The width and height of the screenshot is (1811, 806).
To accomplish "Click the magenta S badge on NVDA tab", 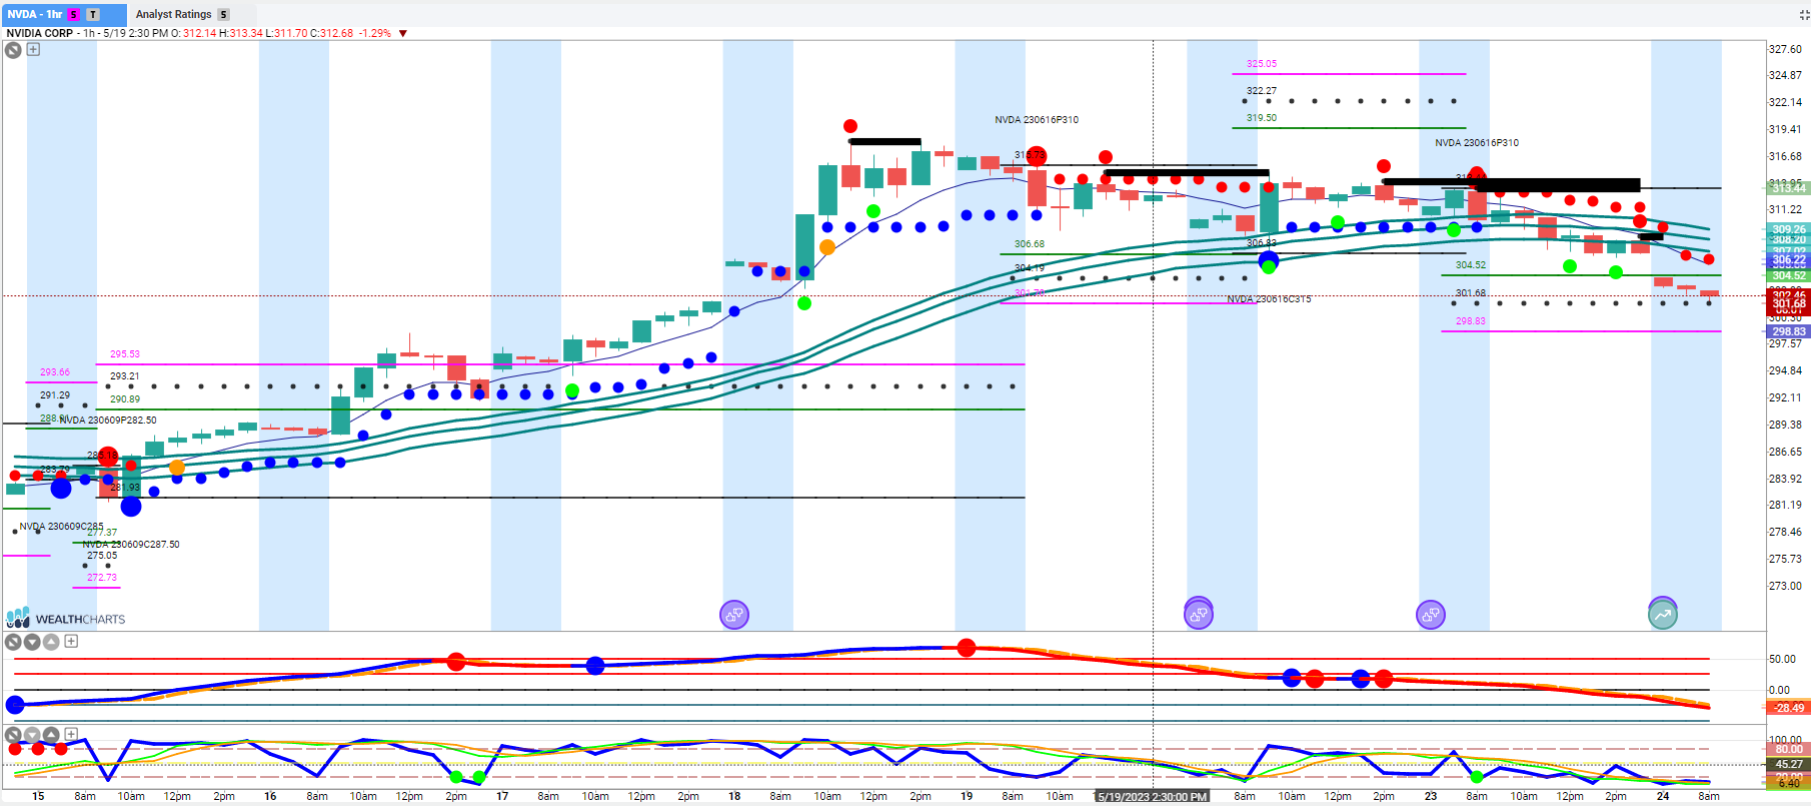I will click(x=74, y=14).
